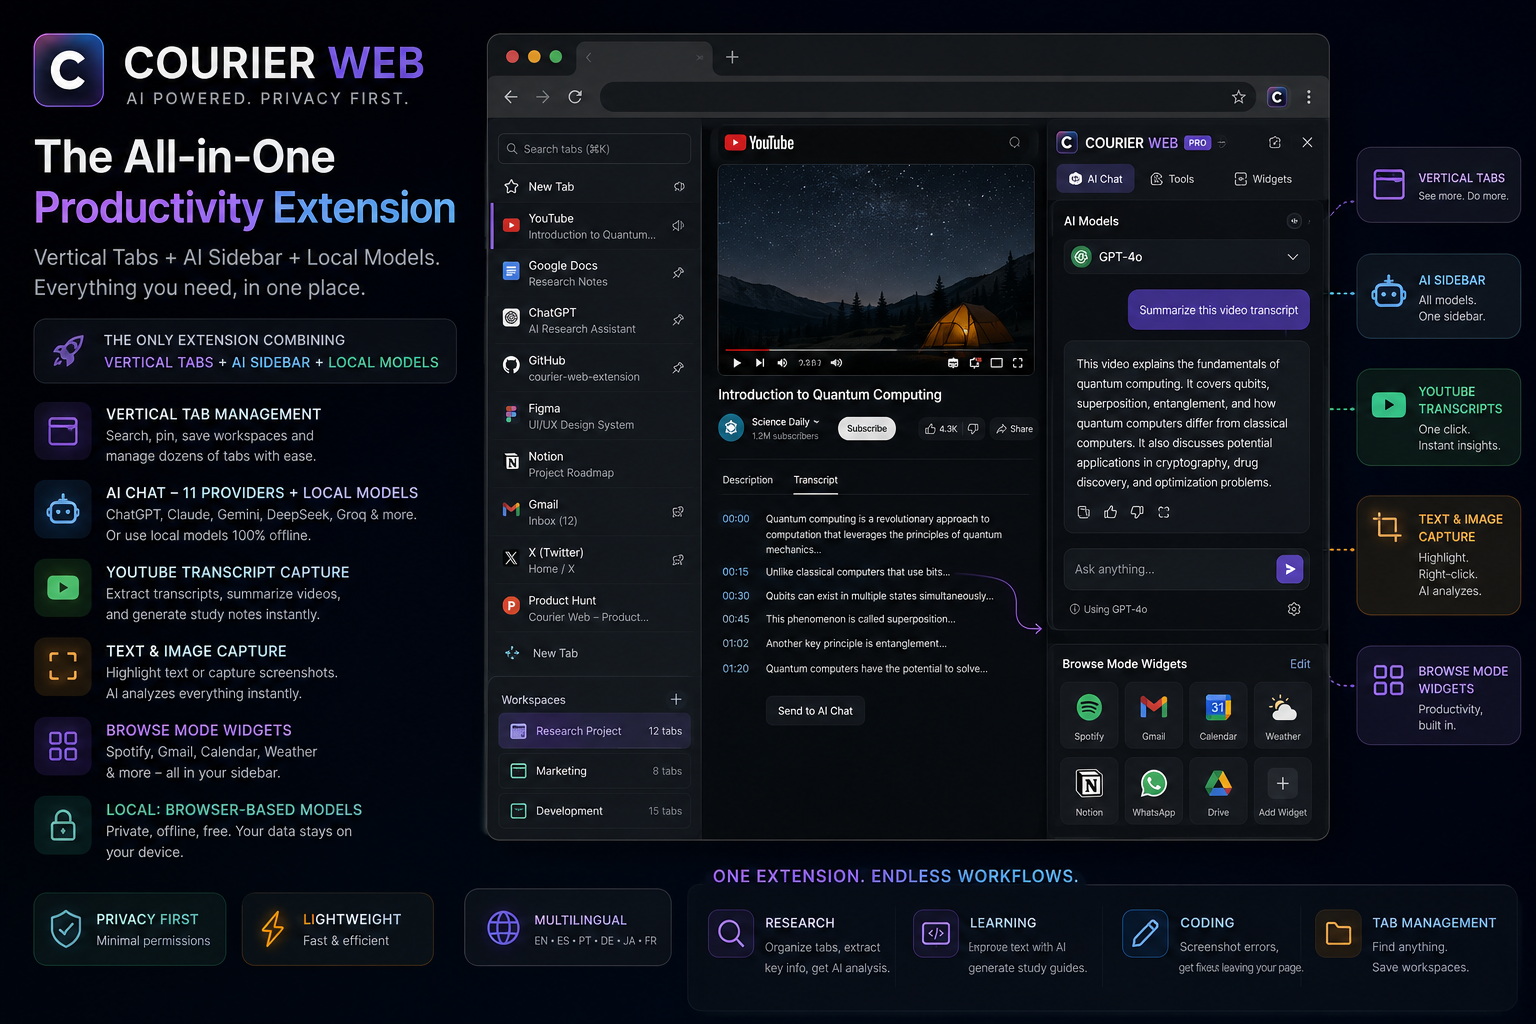1536x1024 pixels.
Task: Thumbs-up the AI chat response
Action: [1110, 512]
